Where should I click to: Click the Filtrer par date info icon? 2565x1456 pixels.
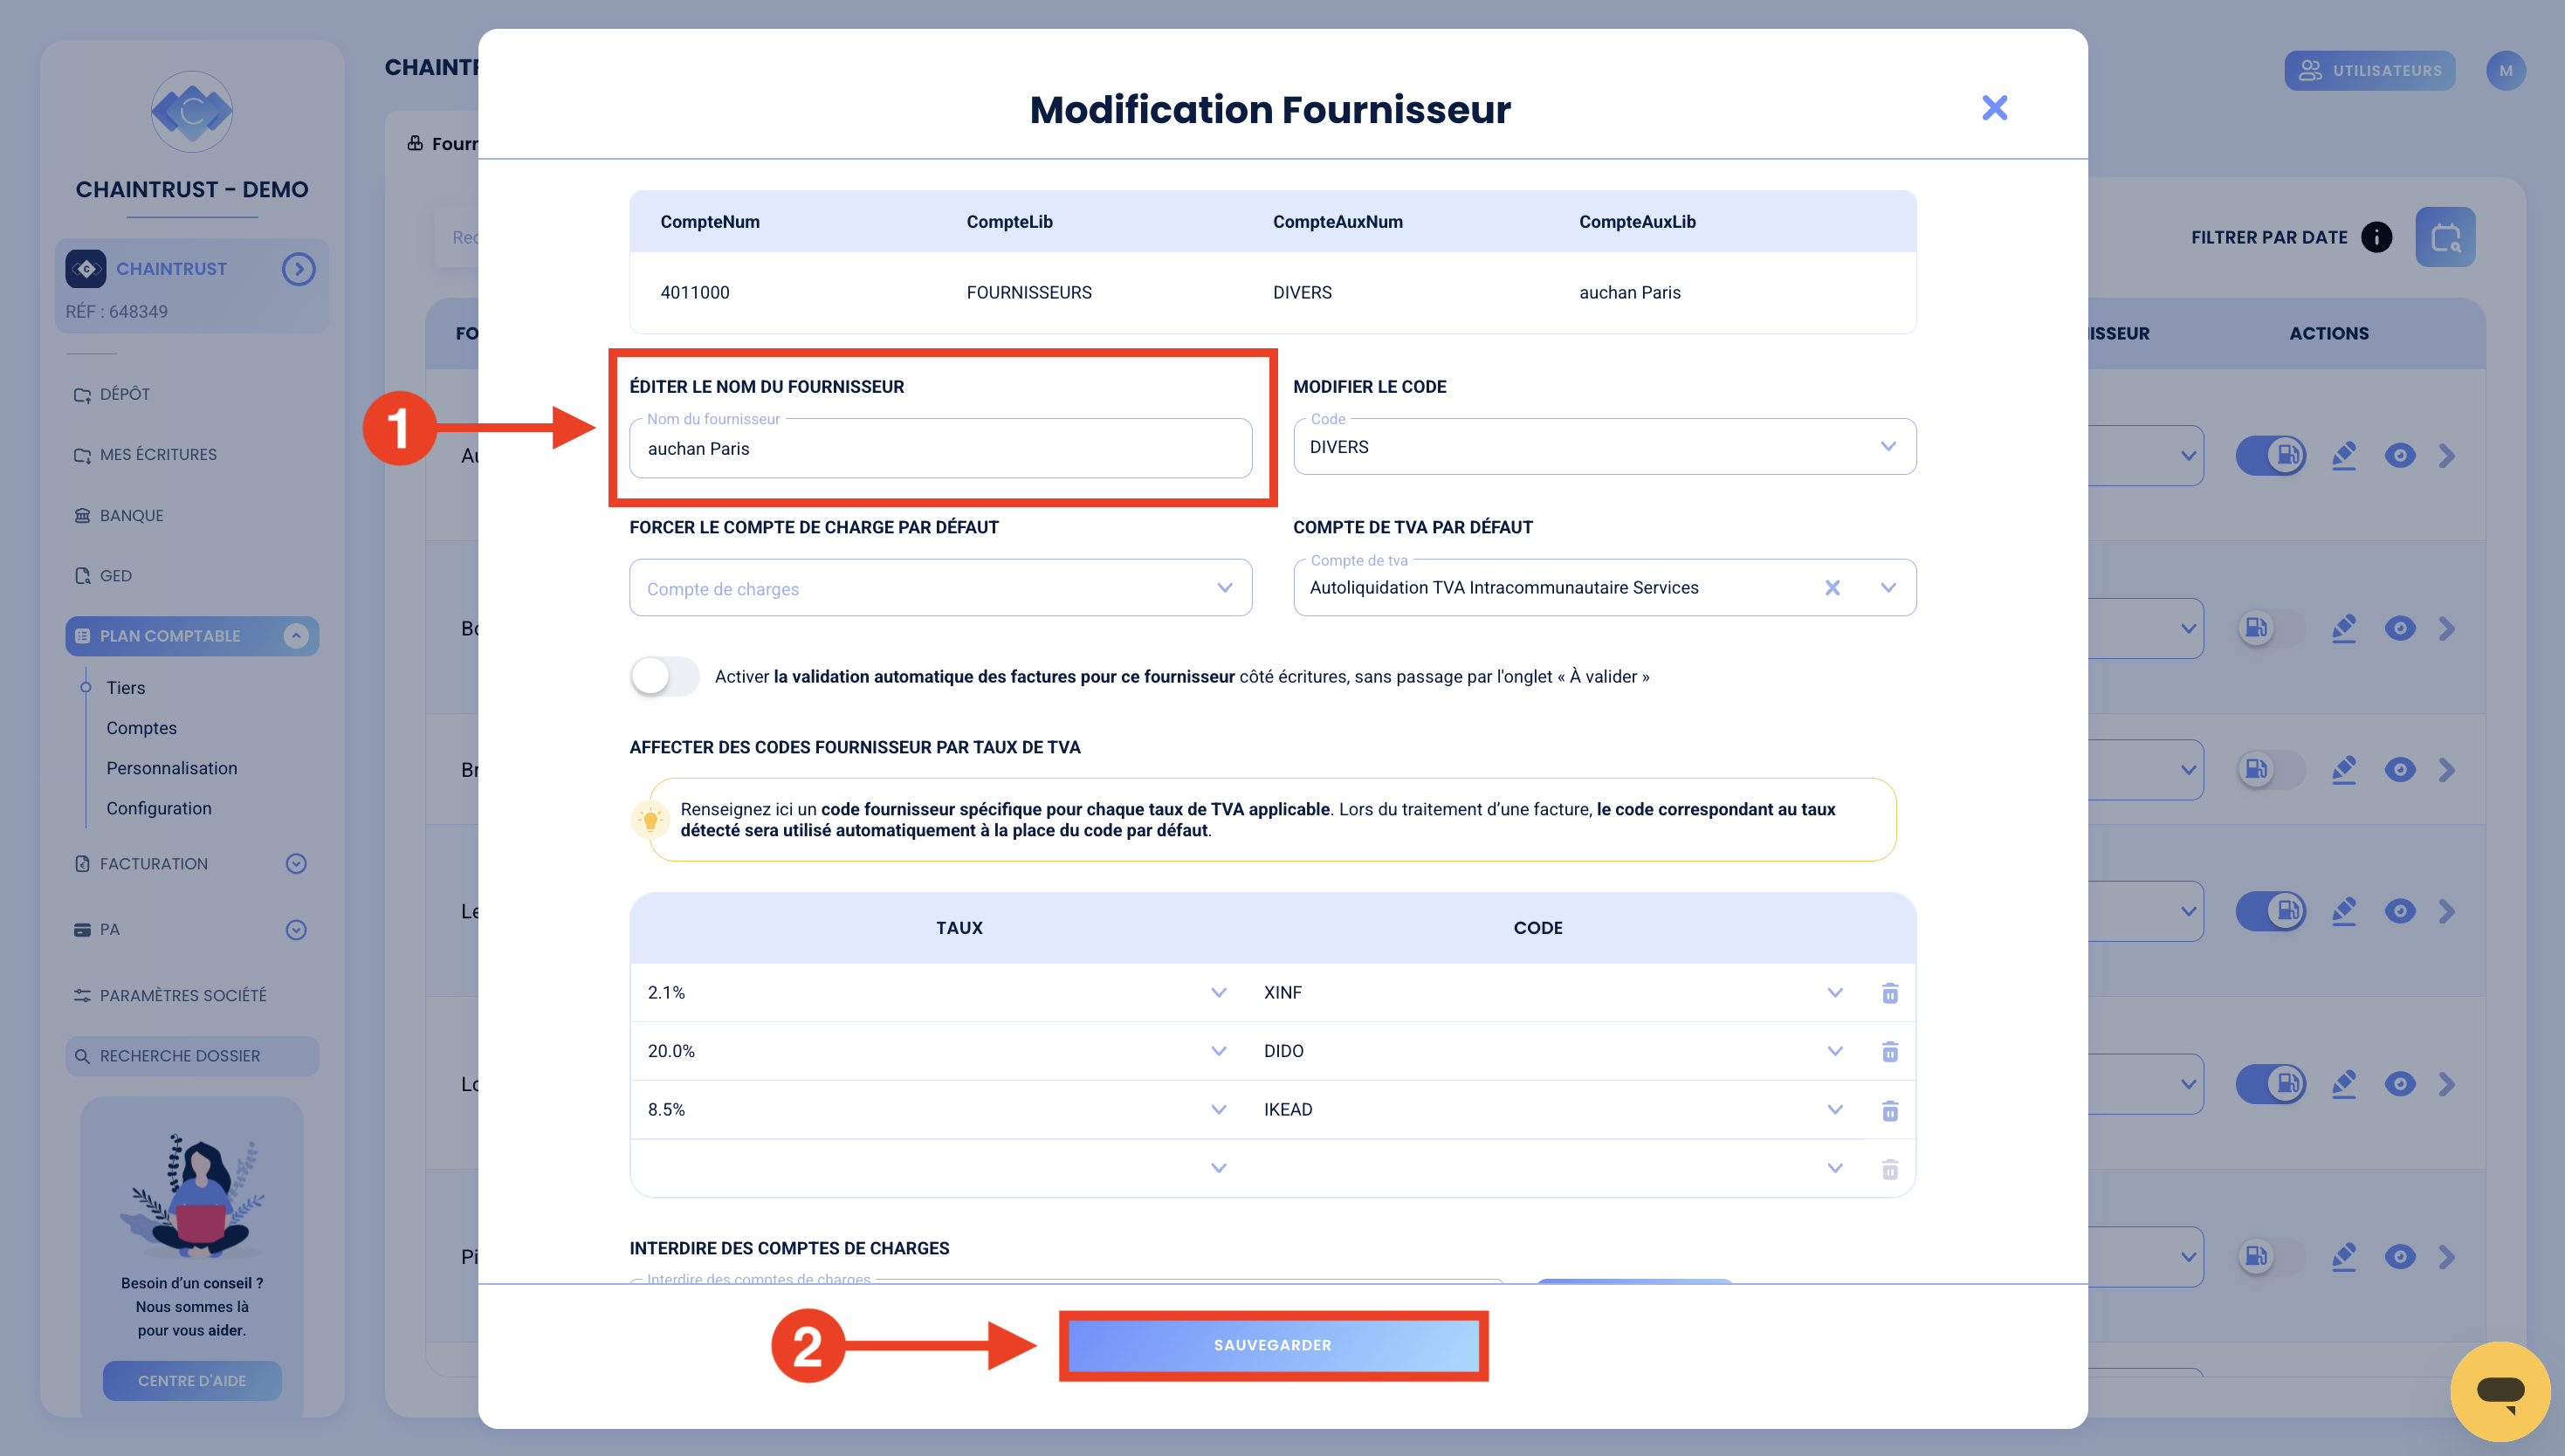2377,237
